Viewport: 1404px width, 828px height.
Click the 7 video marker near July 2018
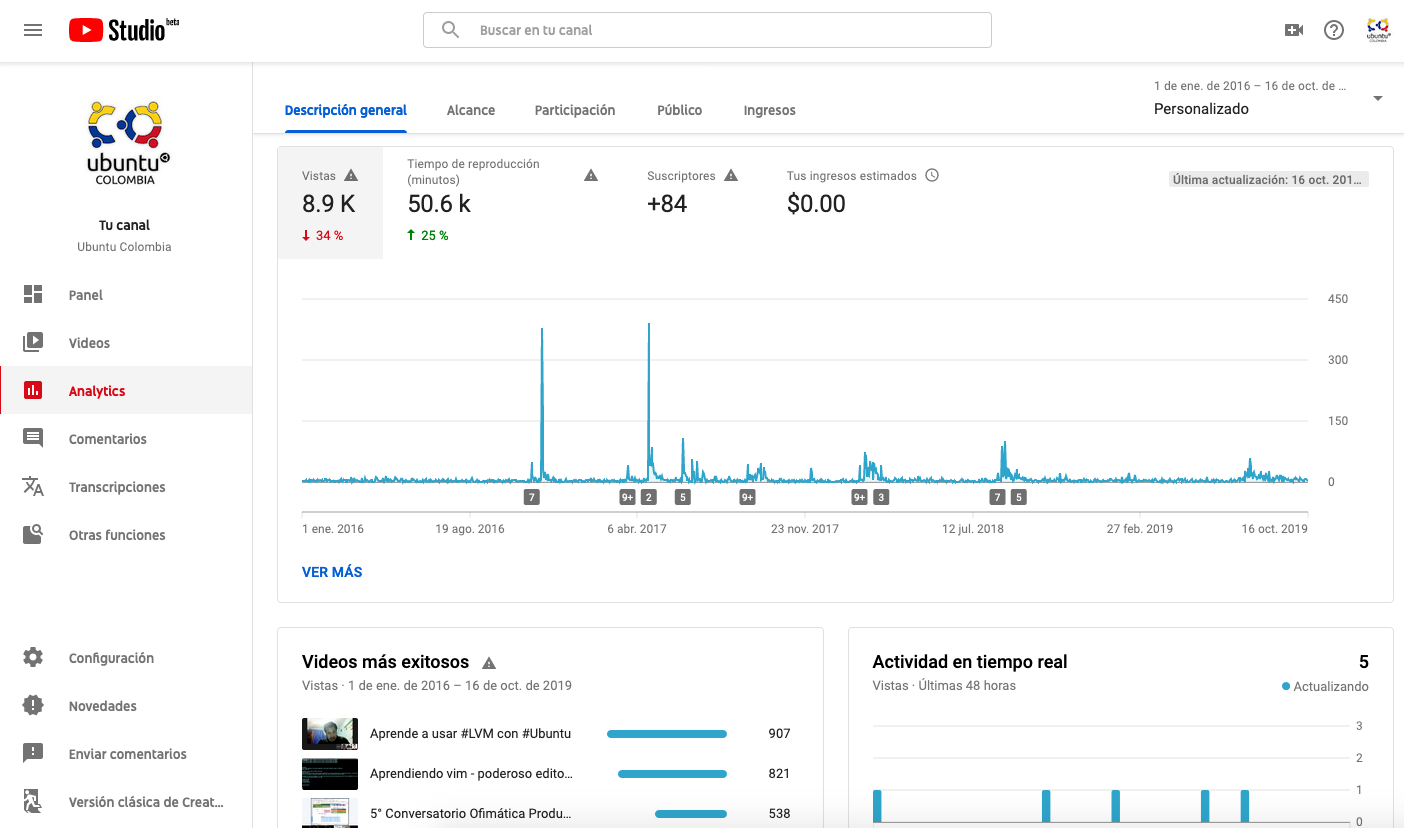(997, 497)
